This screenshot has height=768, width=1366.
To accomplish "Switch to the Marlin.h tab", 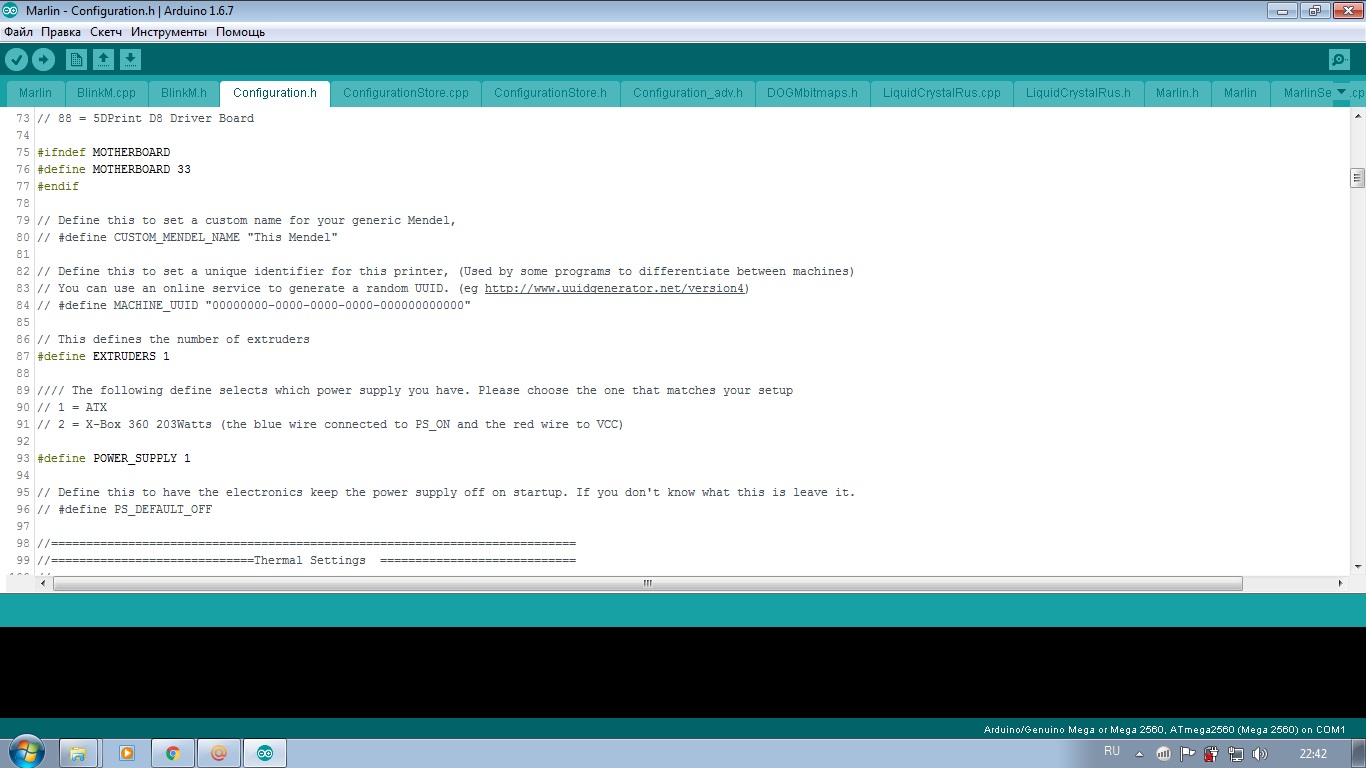I will click(1177, 93).
